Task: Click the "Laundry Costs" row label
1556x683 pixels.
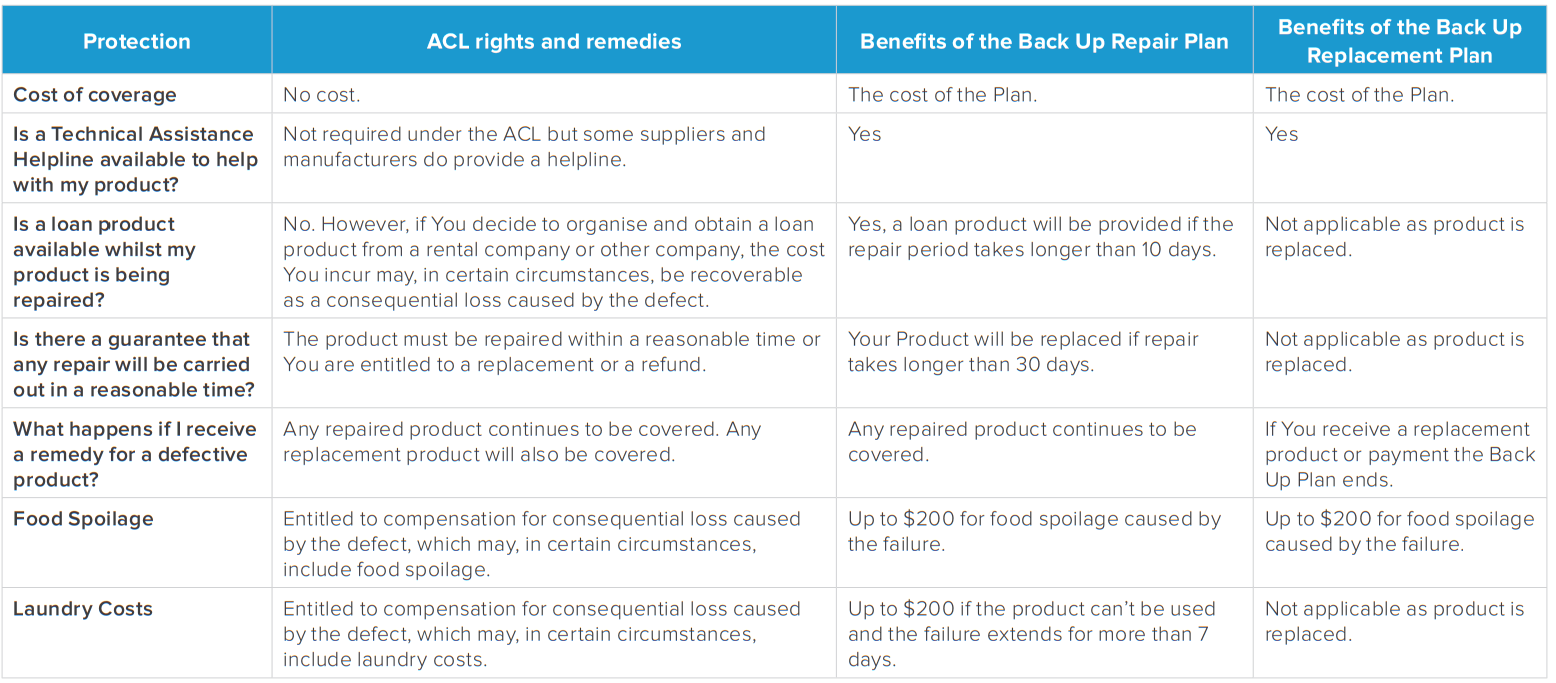Action: click(x=83, y=609)
